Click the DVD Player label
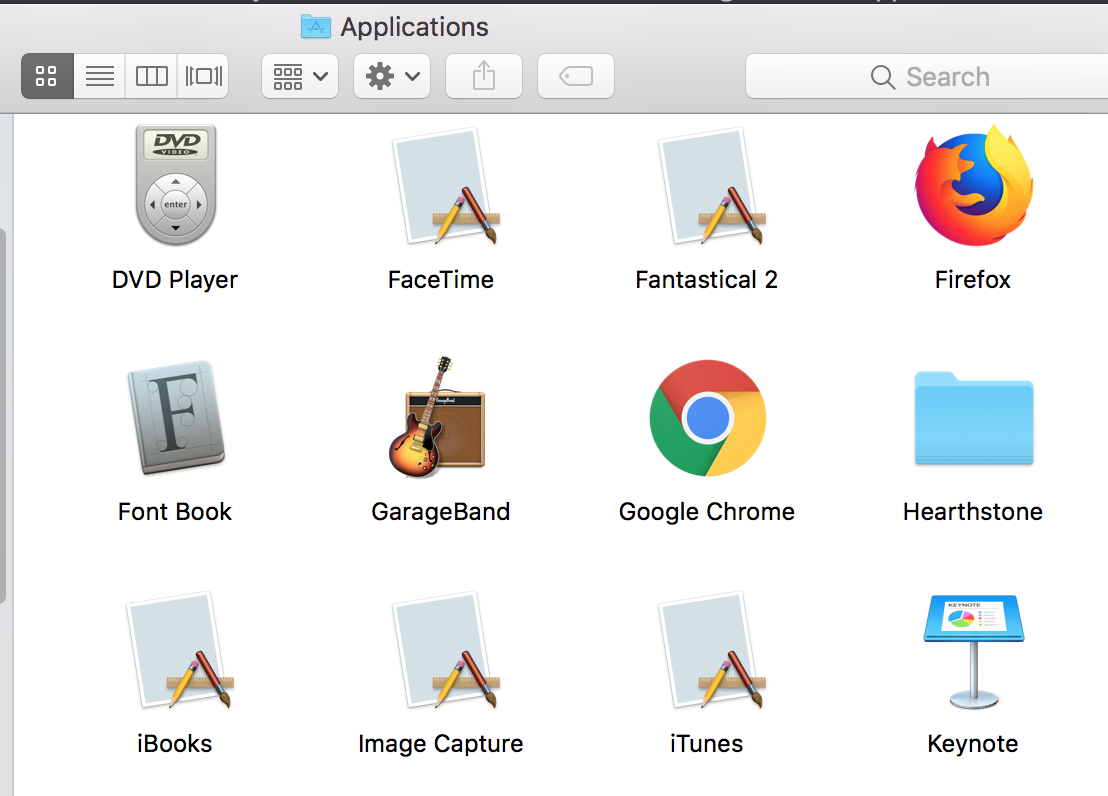The height and width of the screenshot is (796, 1108). (x=175, y=280)
